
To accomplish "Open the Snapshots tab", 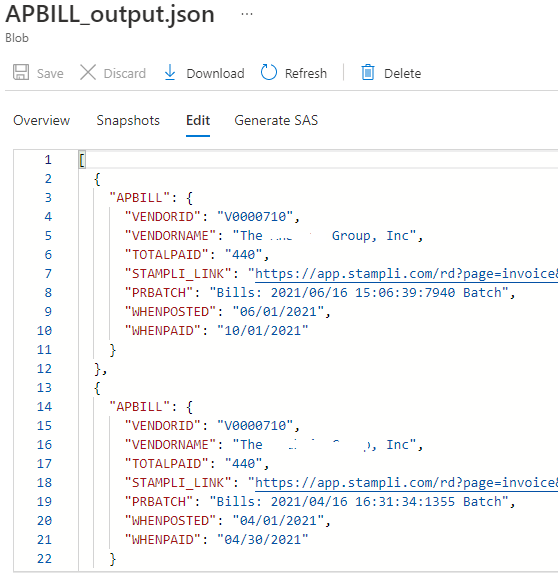I will [128, 121].
